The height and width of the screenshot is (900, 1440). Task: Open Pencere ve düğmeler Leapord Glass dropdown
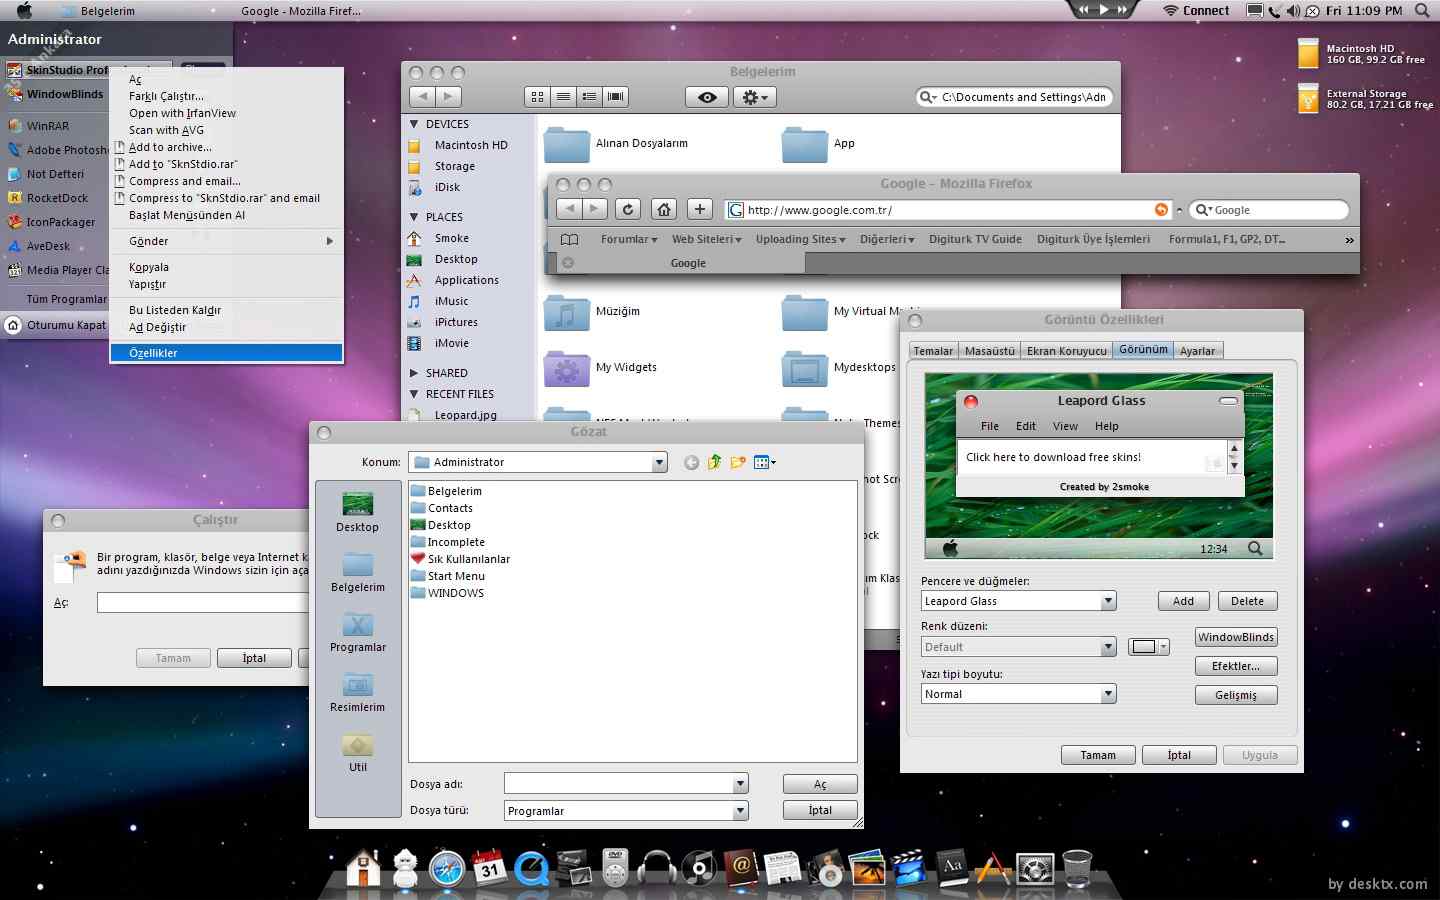coord(1108,601)
